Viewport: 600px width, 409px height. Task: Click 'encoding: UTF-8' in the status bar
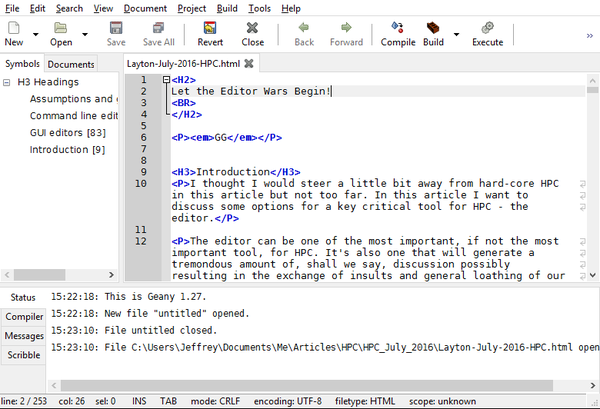[x=288, y=401]
